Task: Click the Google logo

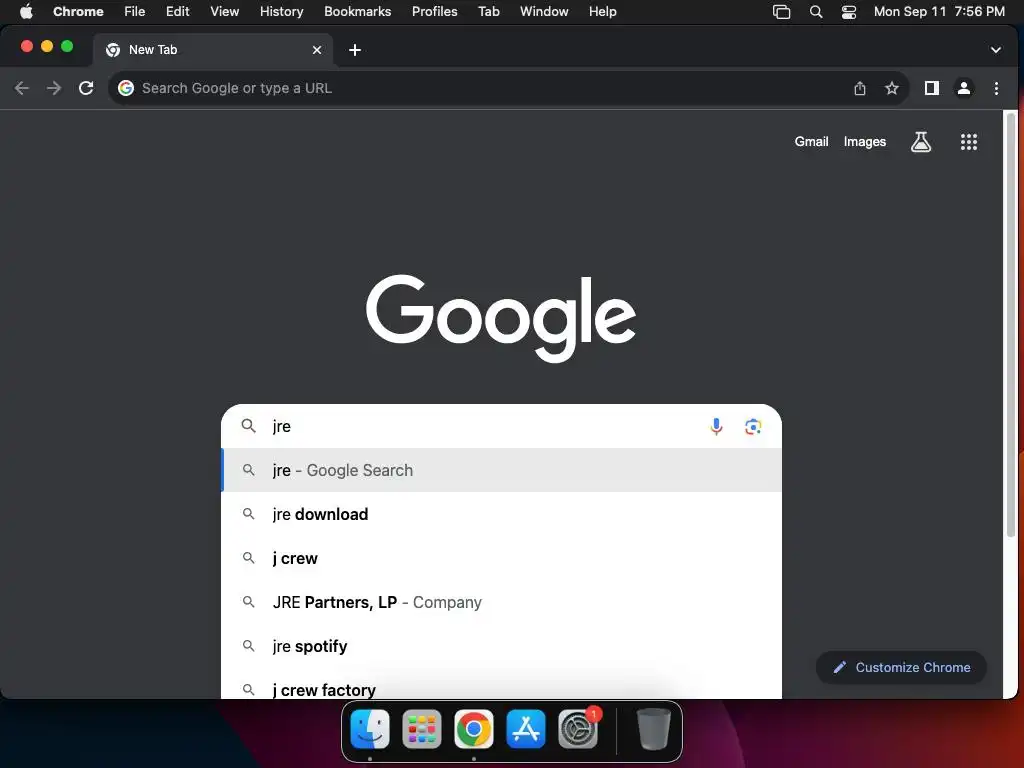Action: (501, 318)
